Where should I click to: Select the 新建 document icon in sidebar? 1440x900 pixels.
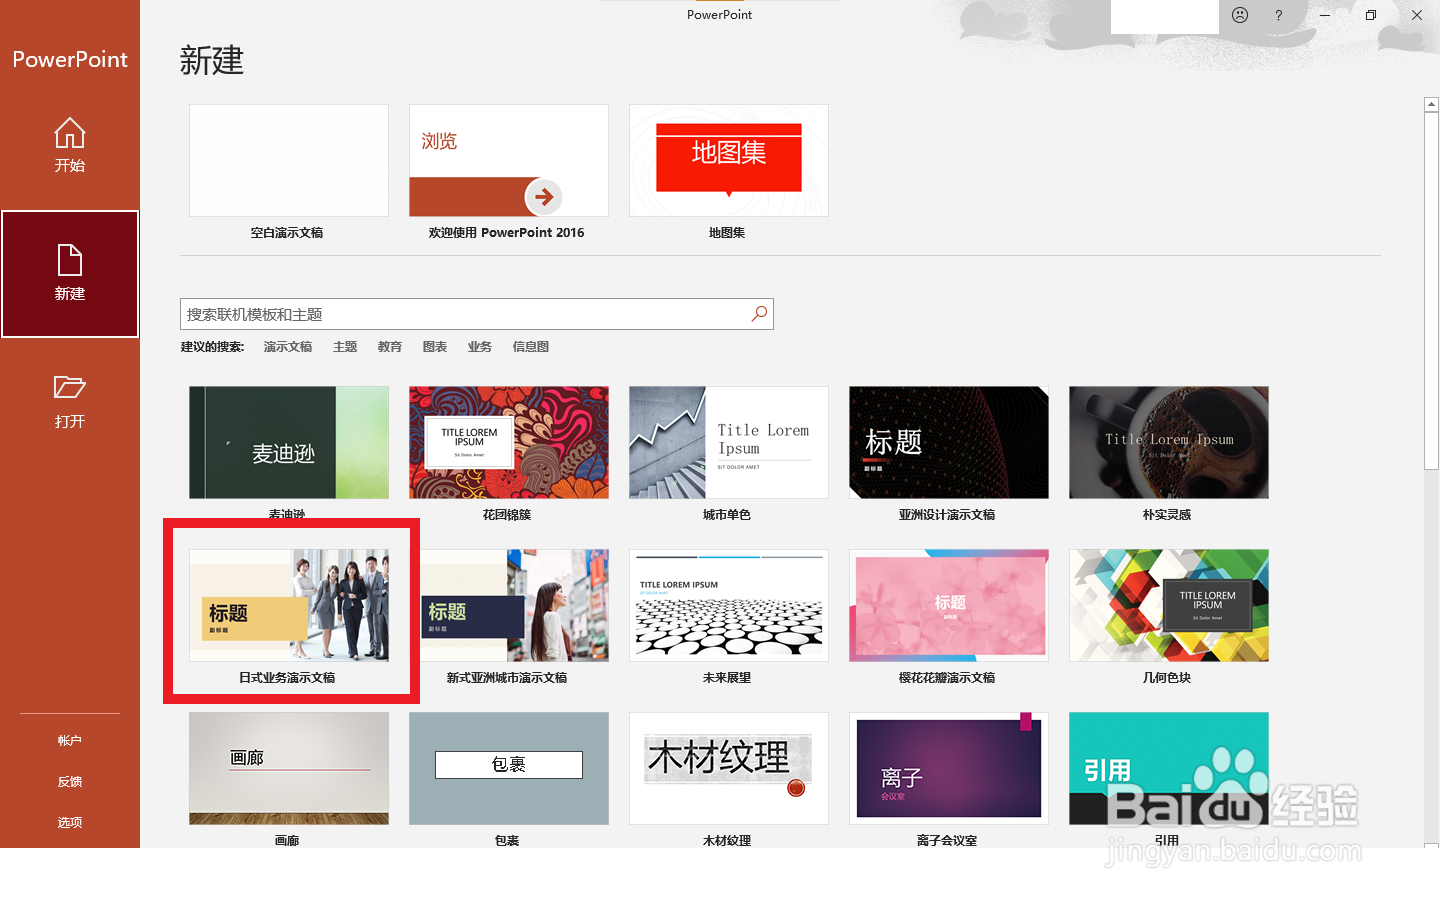point(70,260)
